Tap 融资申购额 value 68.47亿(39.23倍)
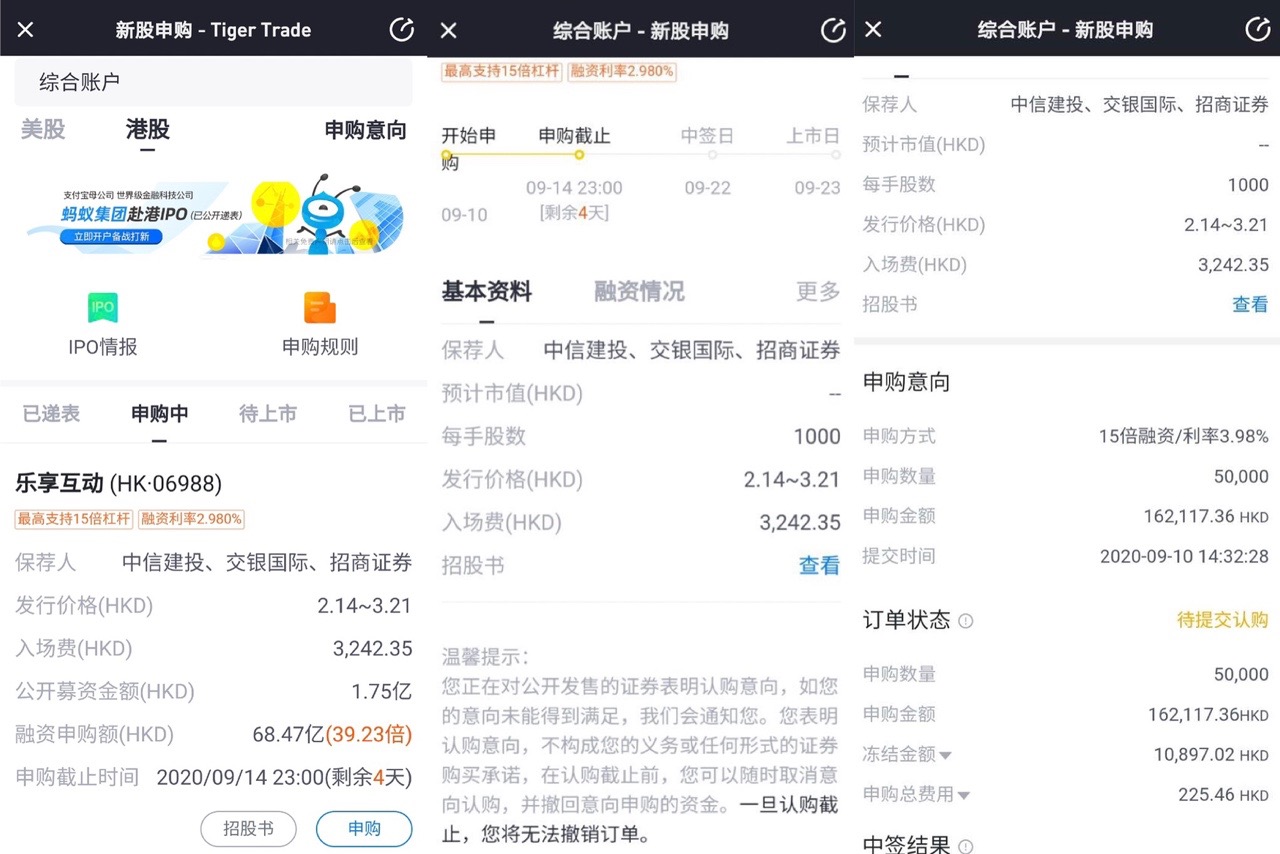 tap(332, 734)
